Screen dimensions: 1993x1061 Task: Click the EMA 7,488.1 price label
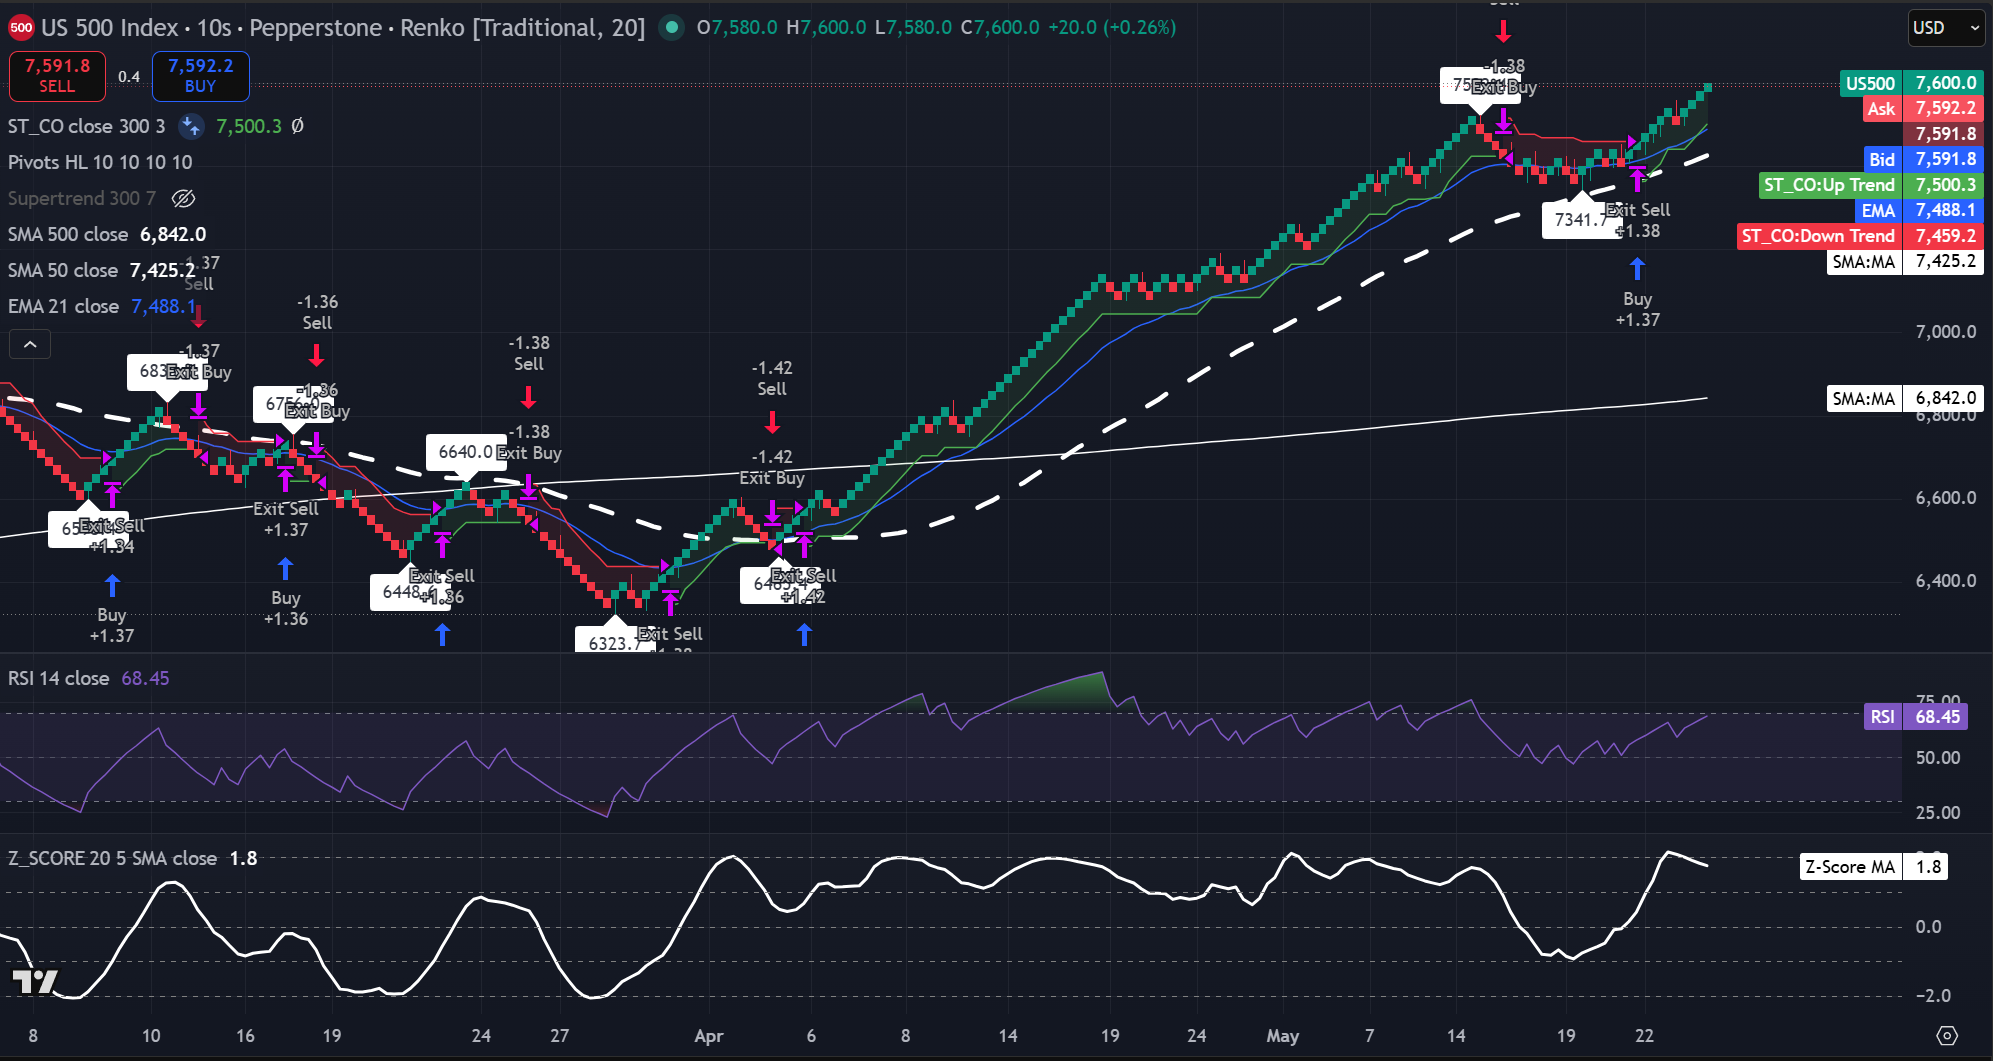(x=1919, y=210)
